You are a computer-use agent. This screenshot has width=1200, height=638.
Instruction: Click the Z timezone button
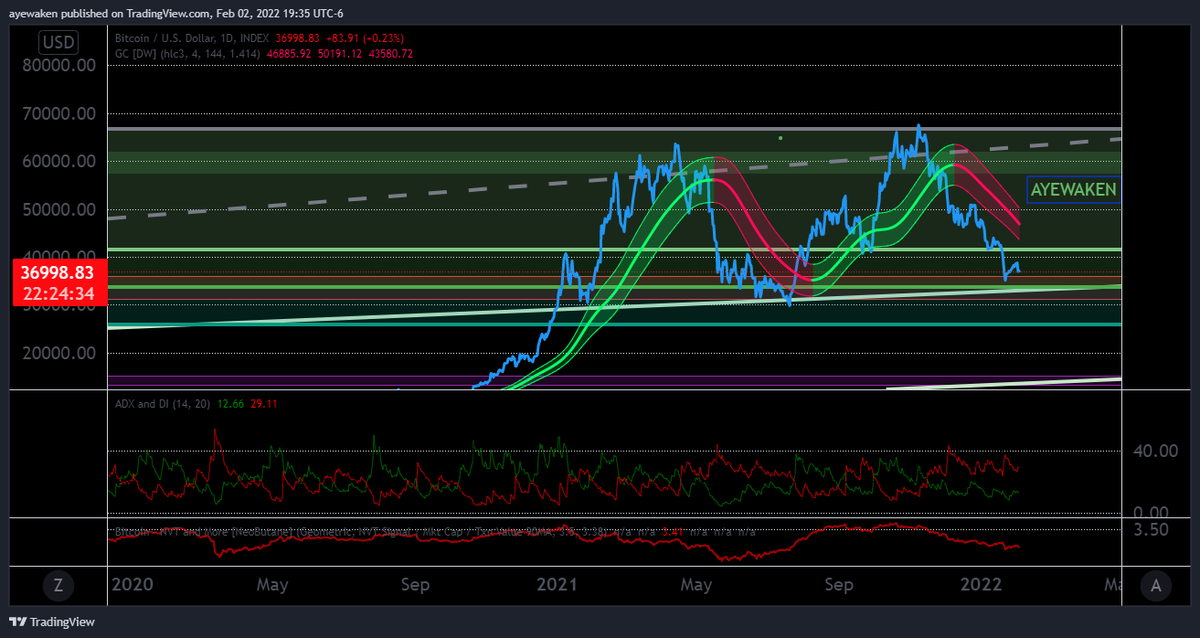click(59, 586)
